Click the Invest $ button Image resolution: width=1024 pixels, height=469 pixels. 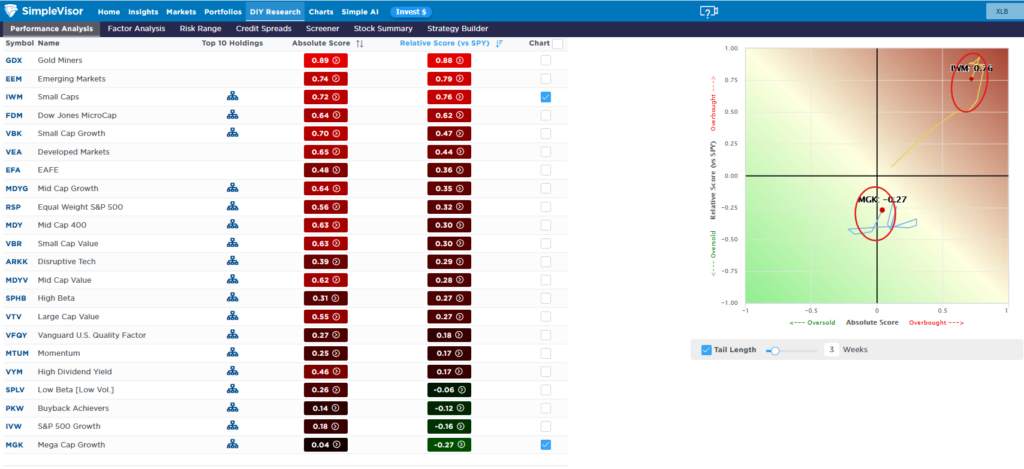409,11
